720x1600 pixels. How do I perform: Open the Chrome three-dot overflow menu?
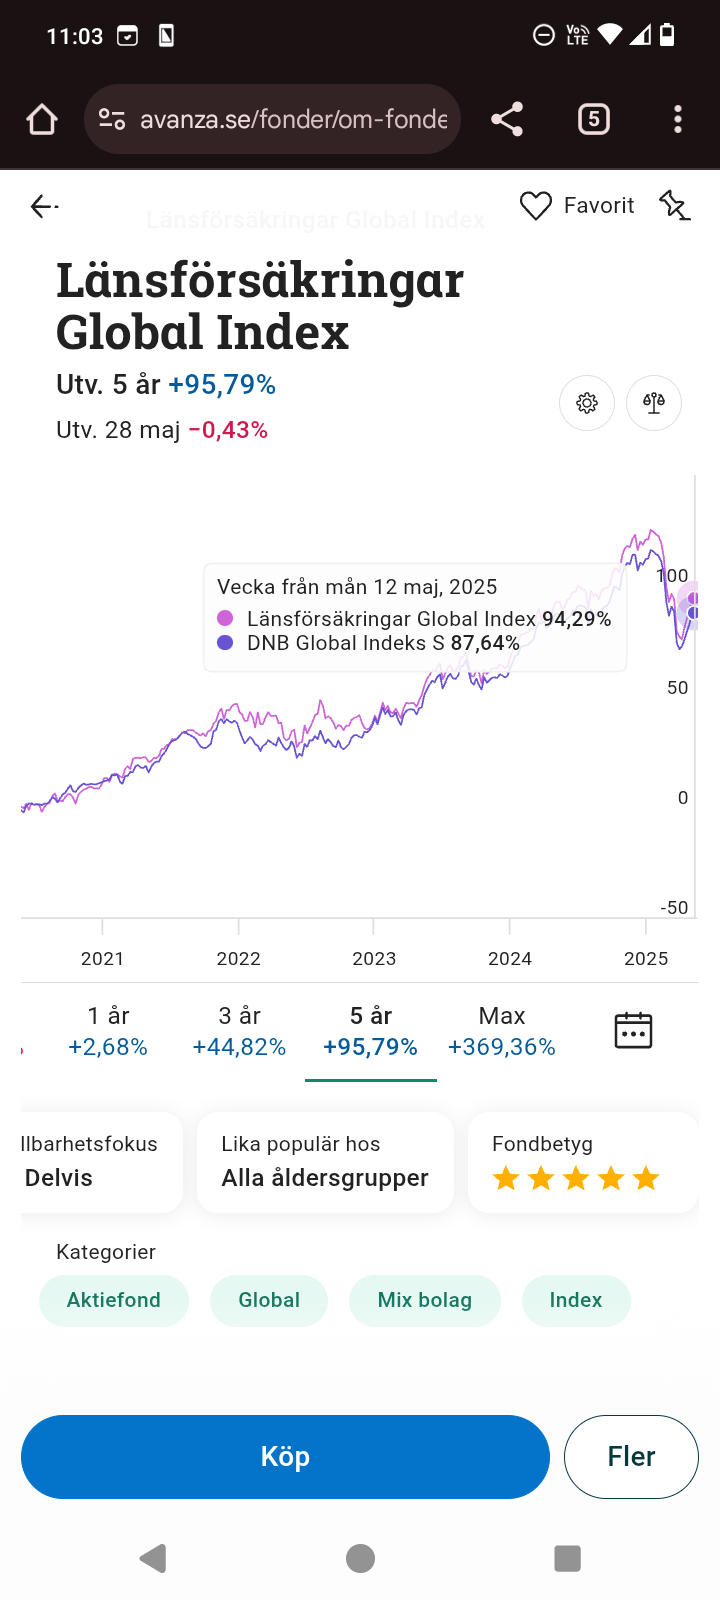coord(678,120)
